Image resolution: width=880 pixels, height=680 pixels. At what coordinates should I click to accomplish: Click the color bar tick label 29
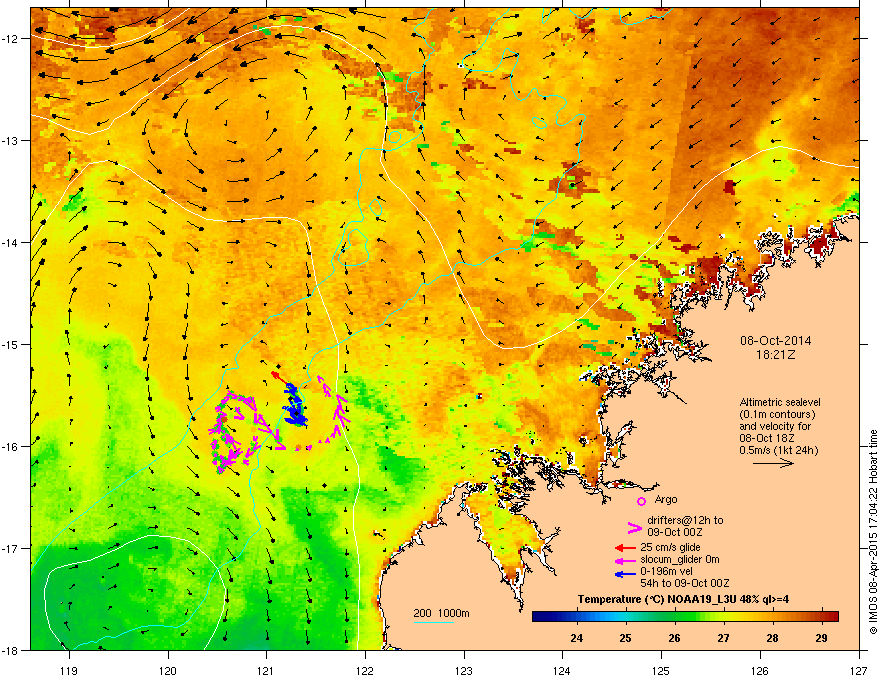click(x=821, y=638)
